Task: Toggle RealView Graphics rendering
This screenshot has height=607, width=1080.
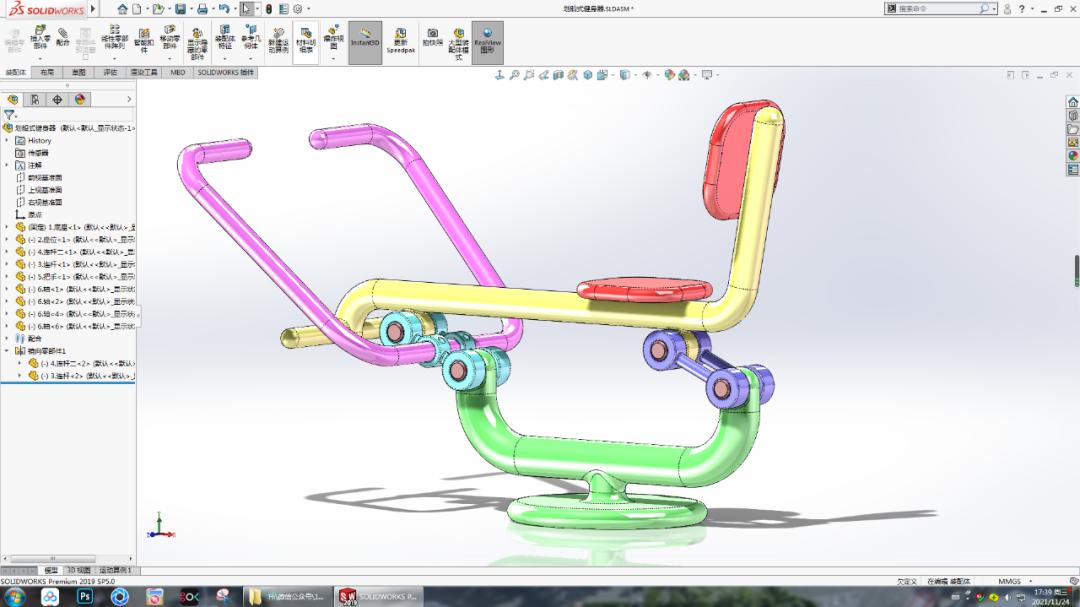Action: [x=490, y=42]
